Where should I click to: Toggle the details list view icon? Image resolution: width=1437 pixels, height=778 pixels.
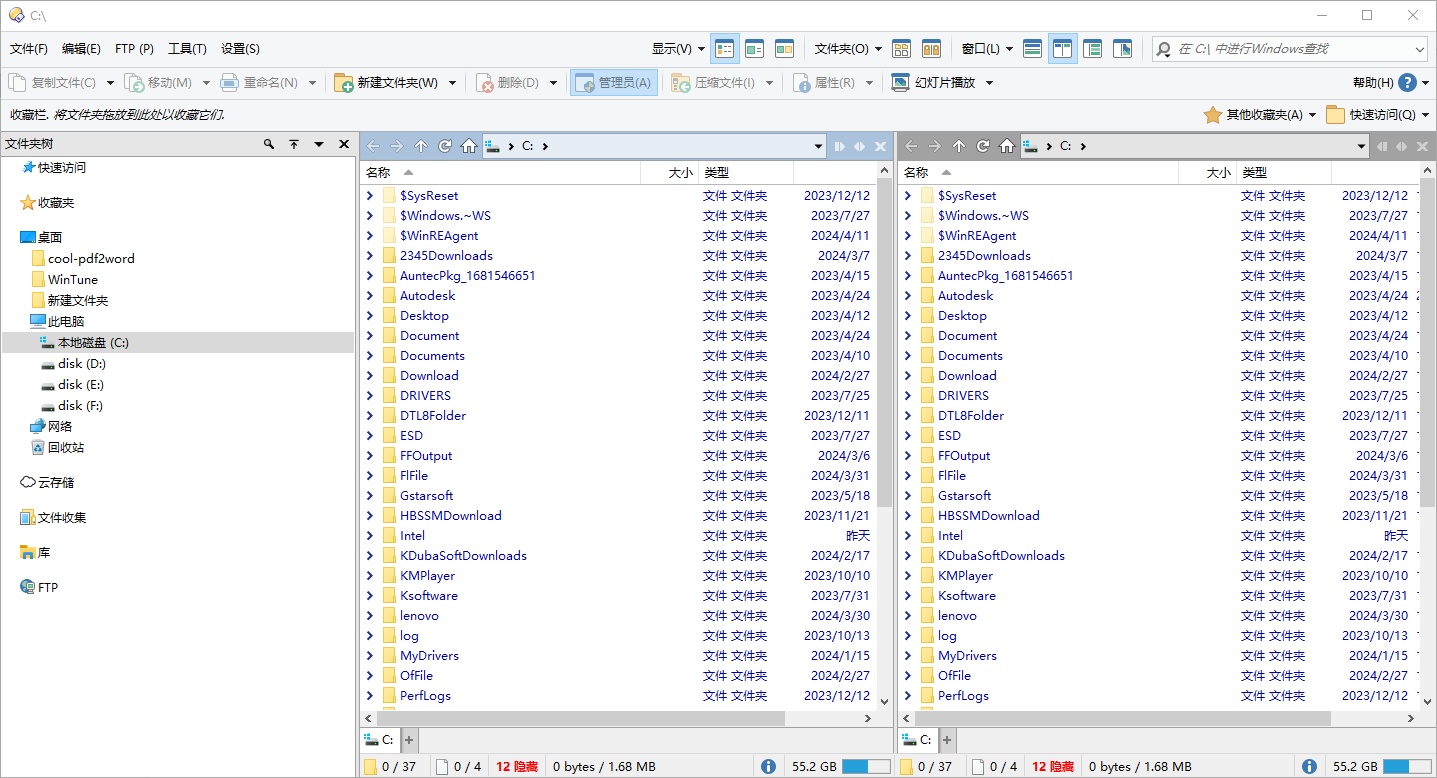coord(725,48)
